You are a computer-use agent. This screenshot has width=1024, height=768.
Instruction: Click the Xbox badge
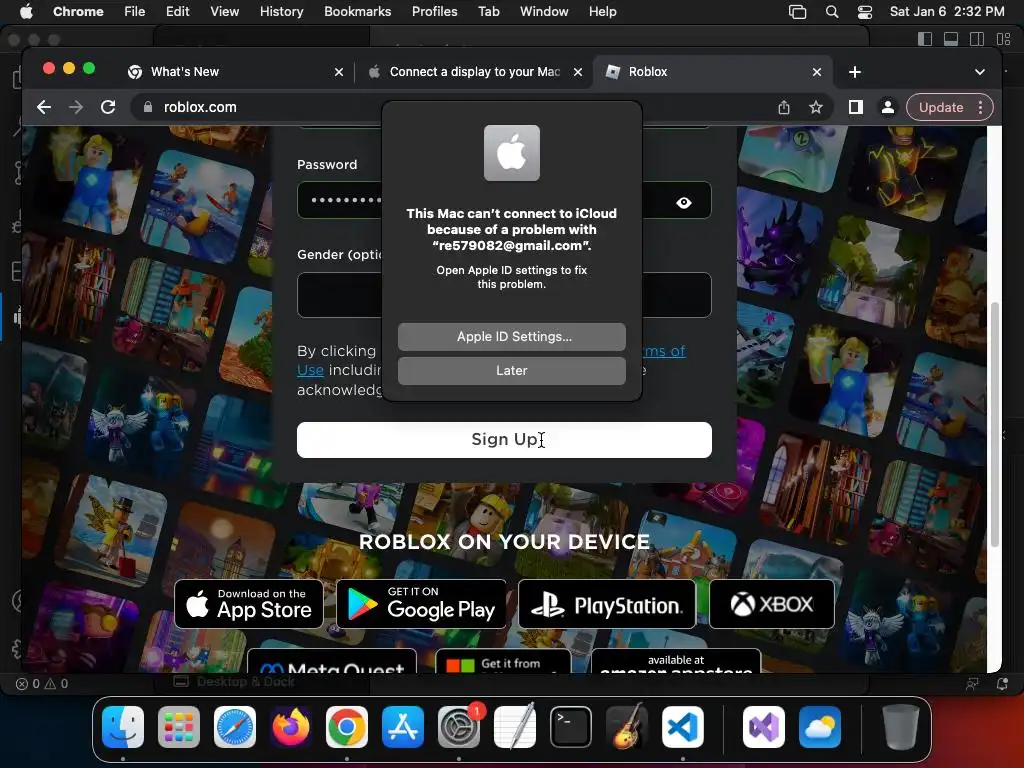tap(772, 604)
